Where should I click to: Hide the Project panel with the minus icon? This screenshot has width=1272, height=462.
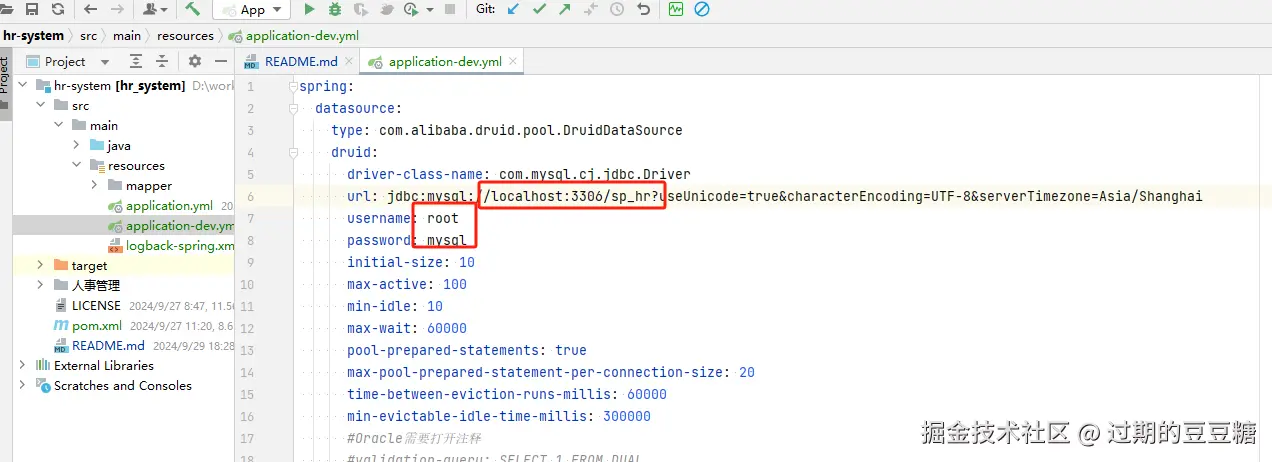(221, 61)
